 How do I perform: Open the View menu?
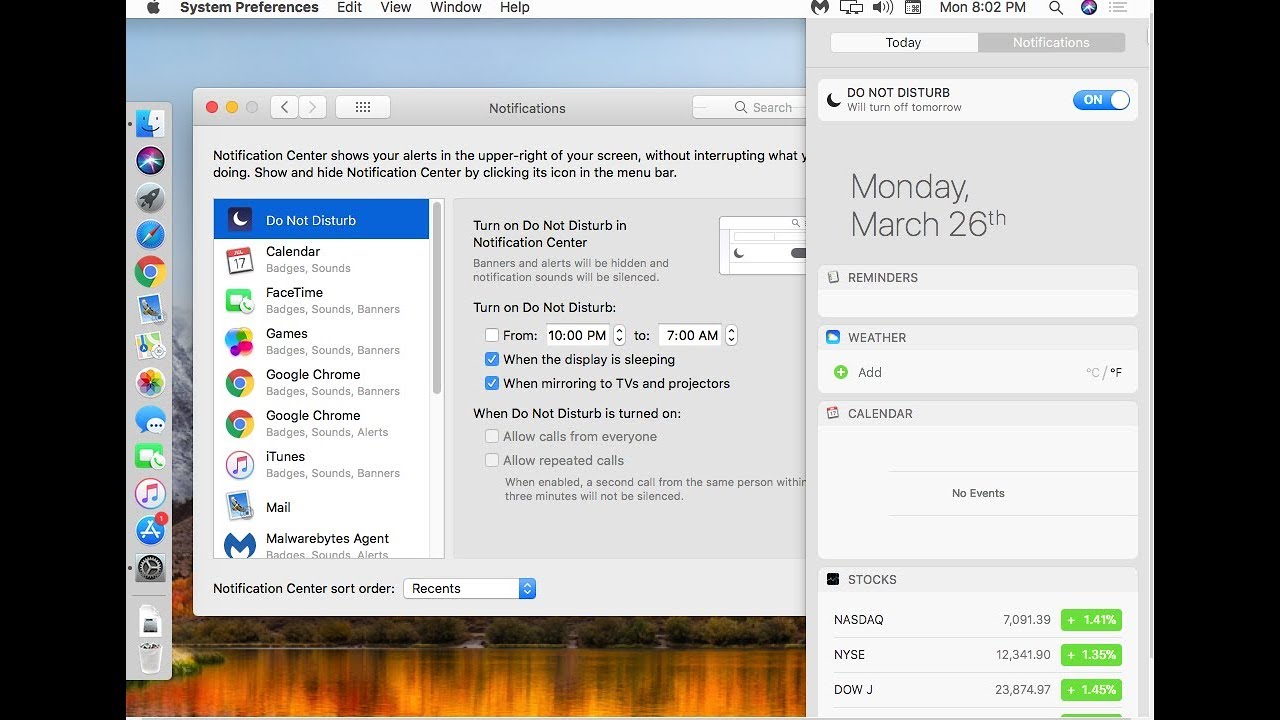pyautogui.click(x=396, y=7)
